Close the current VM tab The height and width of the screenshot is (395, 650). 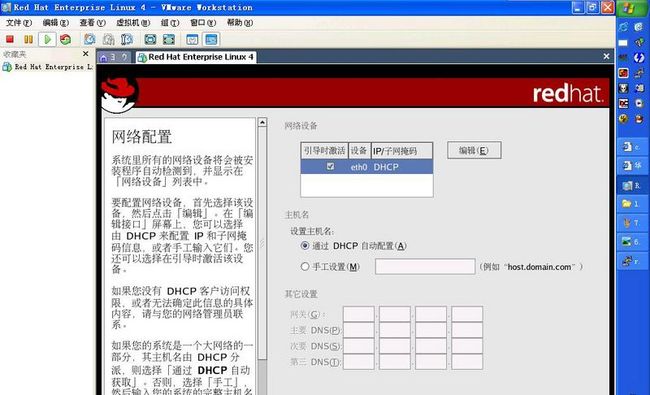(606, 56)
